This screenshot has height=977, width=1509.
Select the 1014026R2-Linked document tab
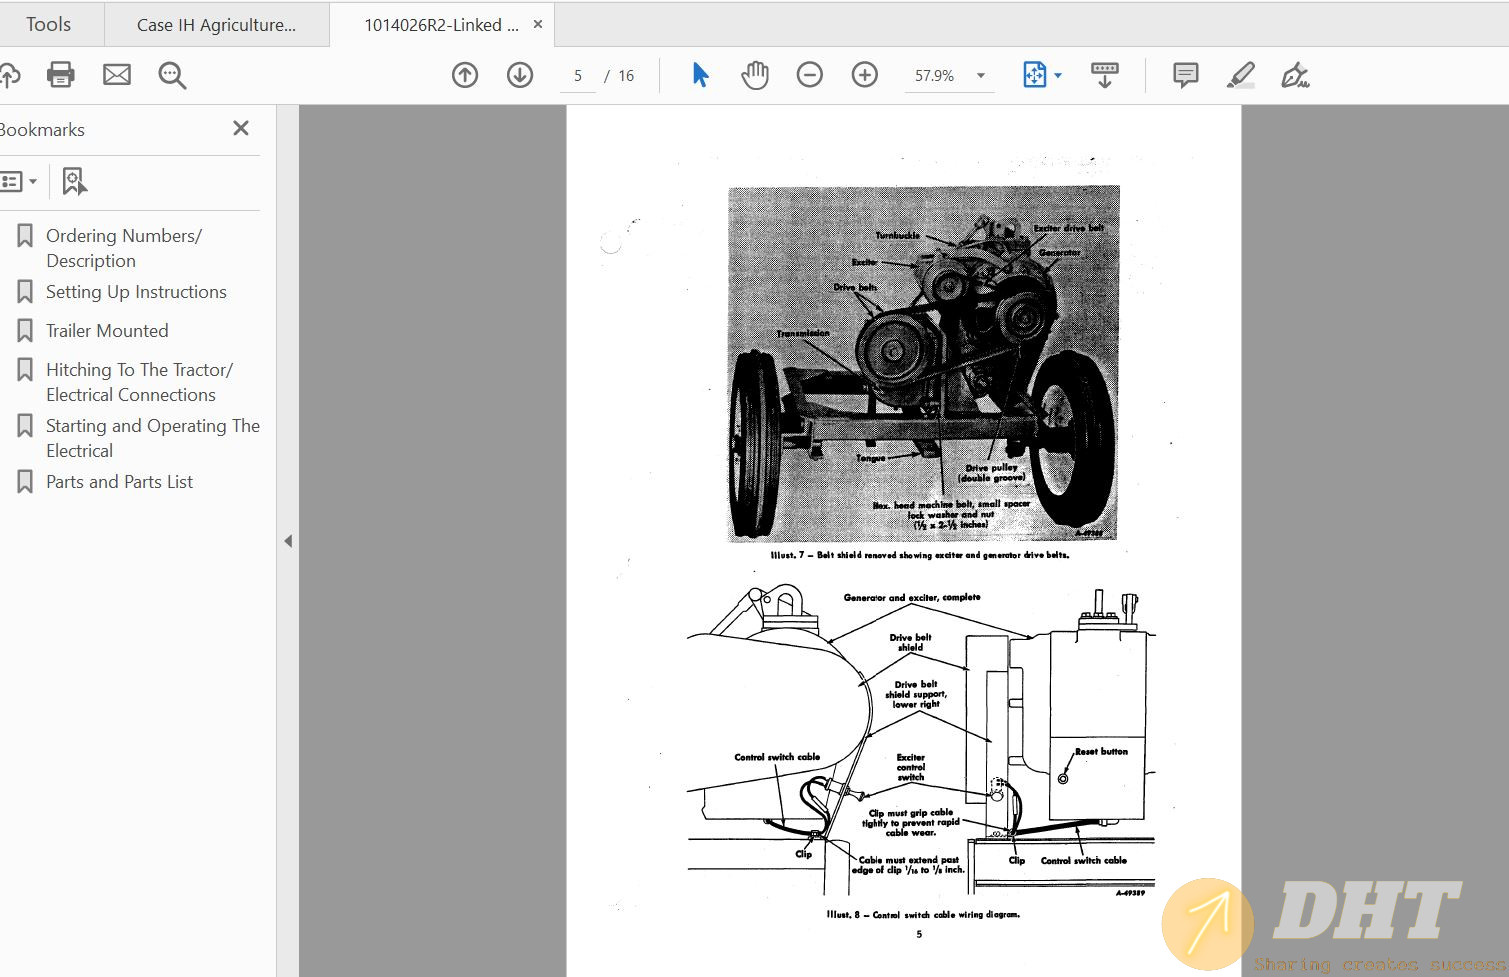pos(441,25)
